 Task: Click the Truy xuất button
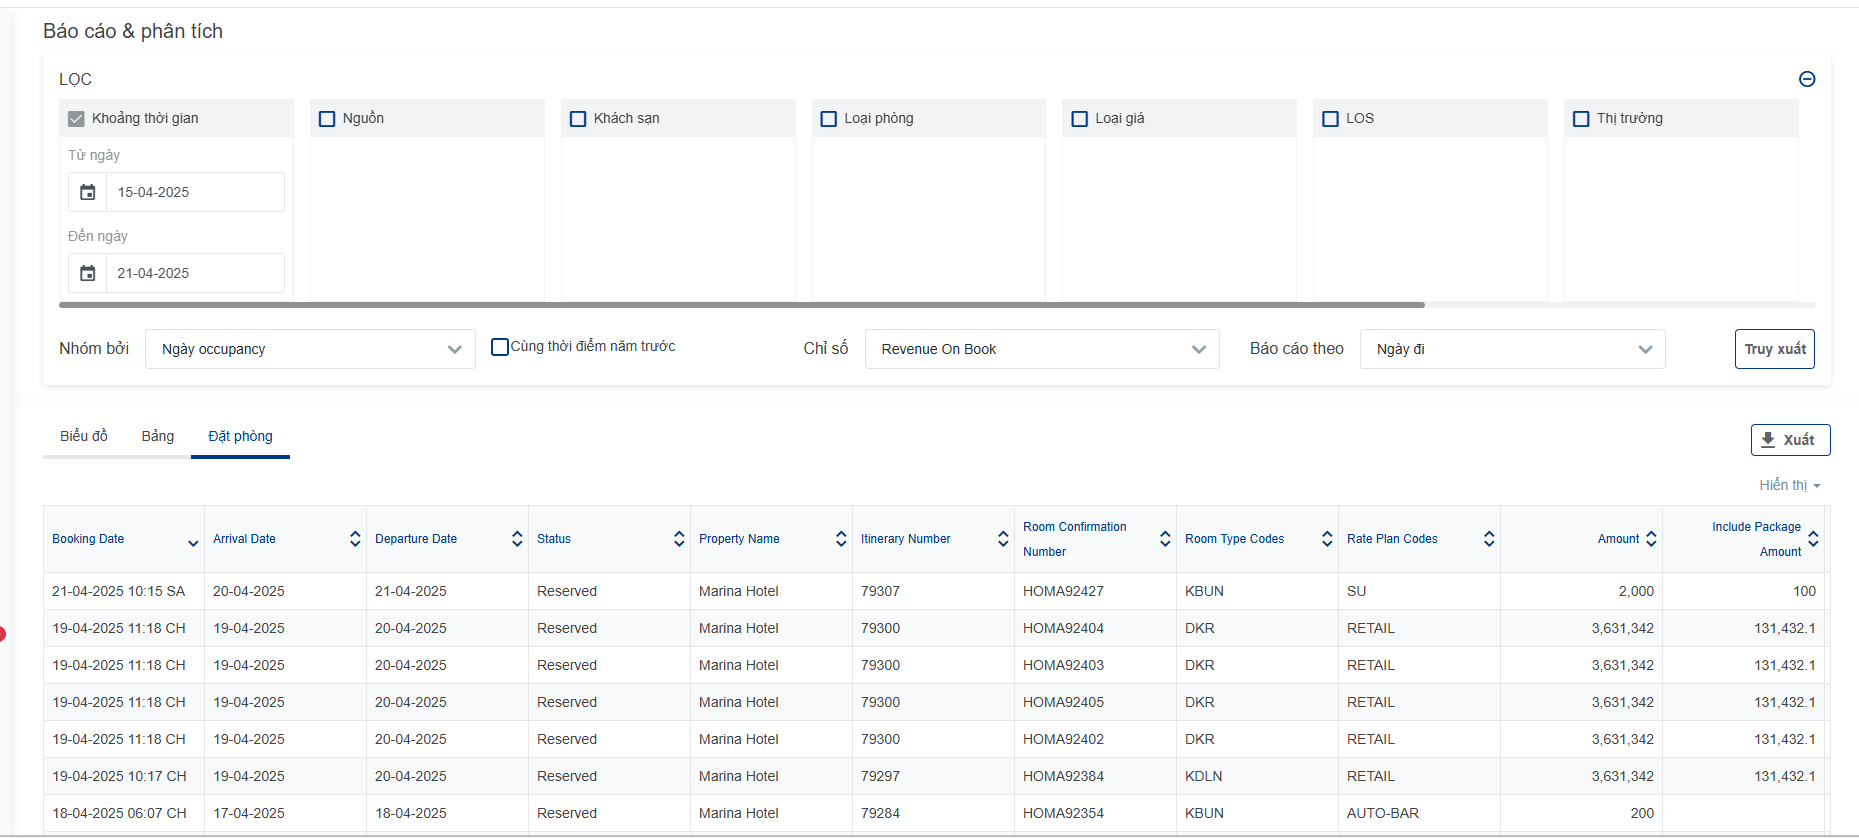(x=1774, y=349)
